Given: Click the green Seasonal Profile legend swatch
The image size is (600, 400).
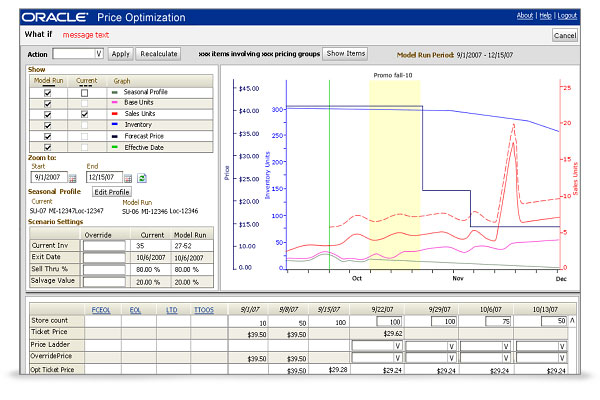Looking at the screenshot, I should 114,92.
